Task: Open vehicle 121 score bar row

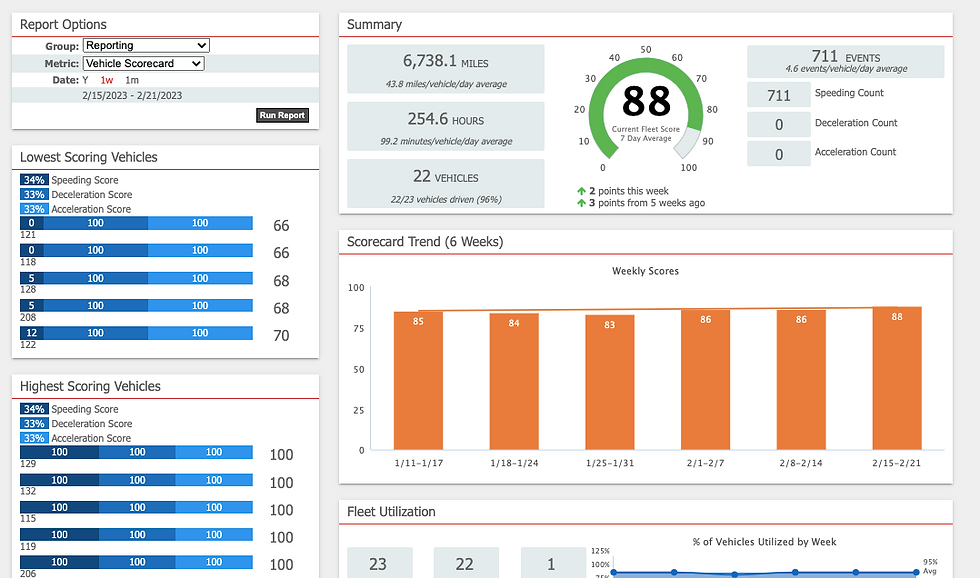Action: (x=136, y=223)
